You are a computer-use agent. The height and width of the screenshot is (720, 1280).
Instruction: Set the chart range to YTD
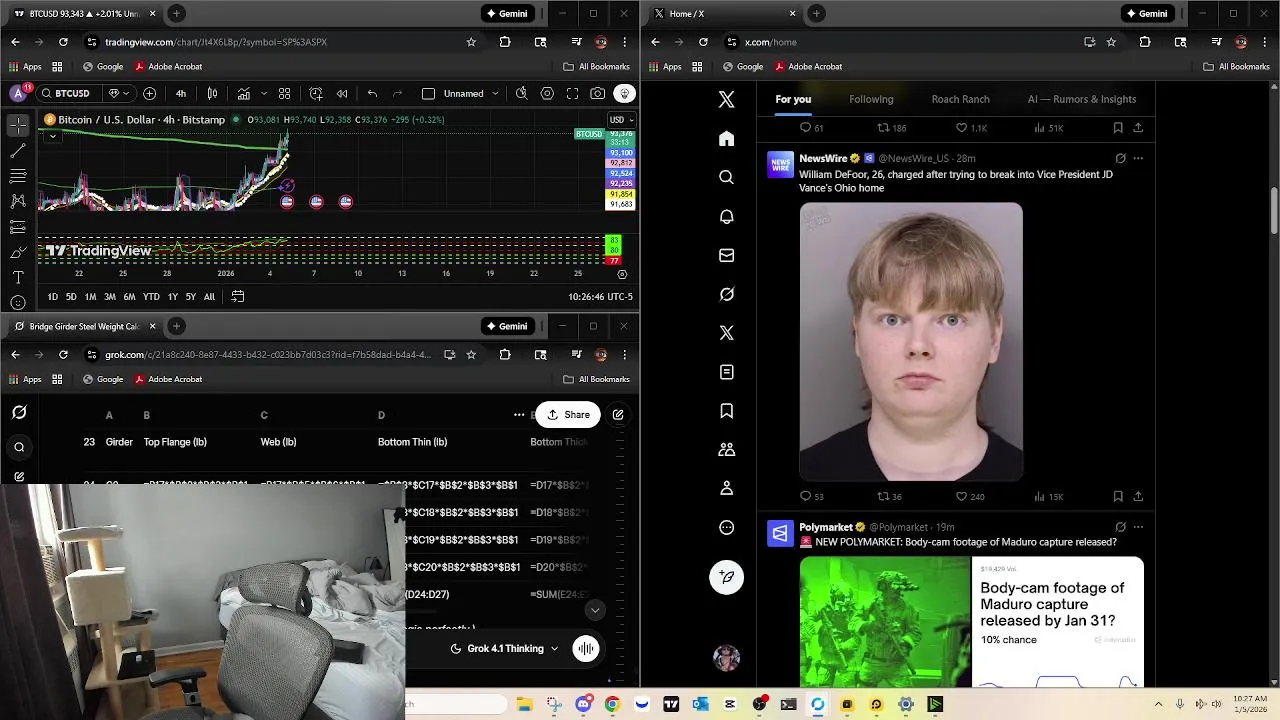tap(151, 297)
